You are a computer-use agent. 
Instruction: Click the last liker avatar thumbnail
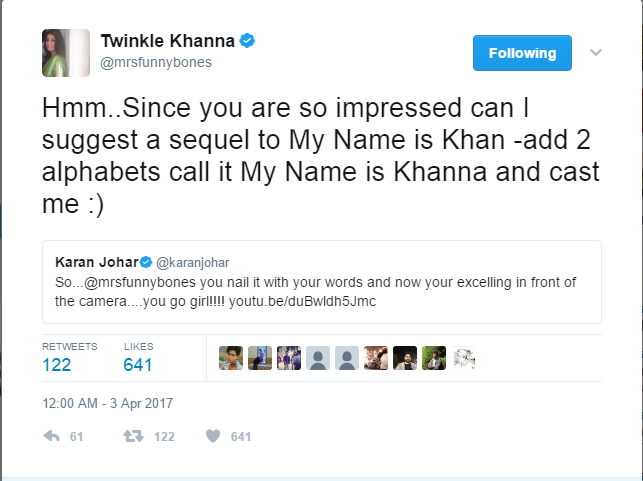point(463,359)
